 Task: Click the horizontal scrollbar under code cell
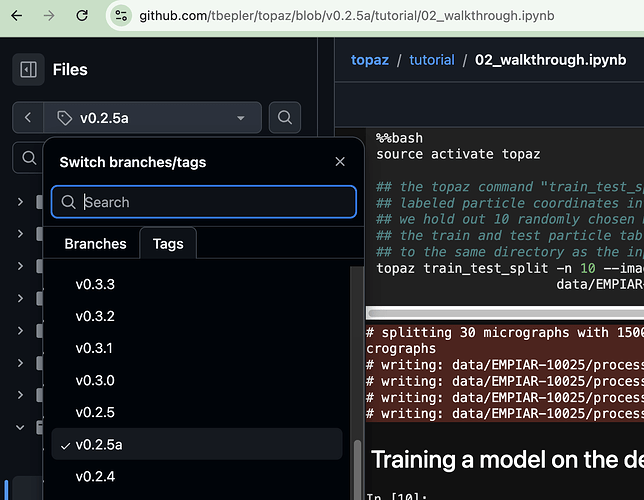pyautogui.click(x=505, y=313)
